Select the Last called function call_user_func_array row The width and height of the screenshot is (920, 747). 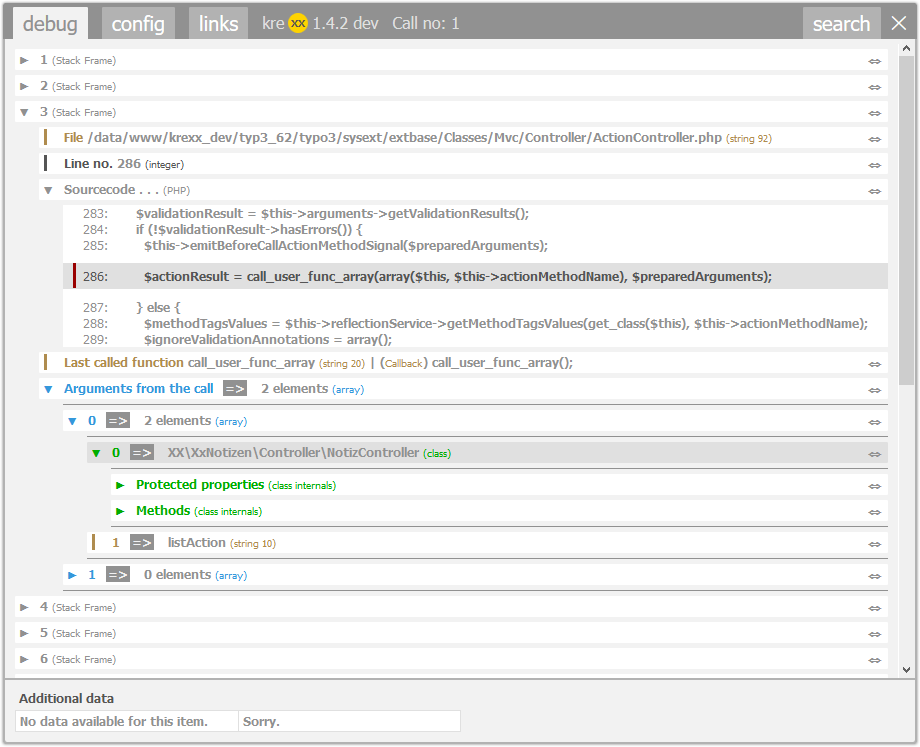click(x=466, y=363)
